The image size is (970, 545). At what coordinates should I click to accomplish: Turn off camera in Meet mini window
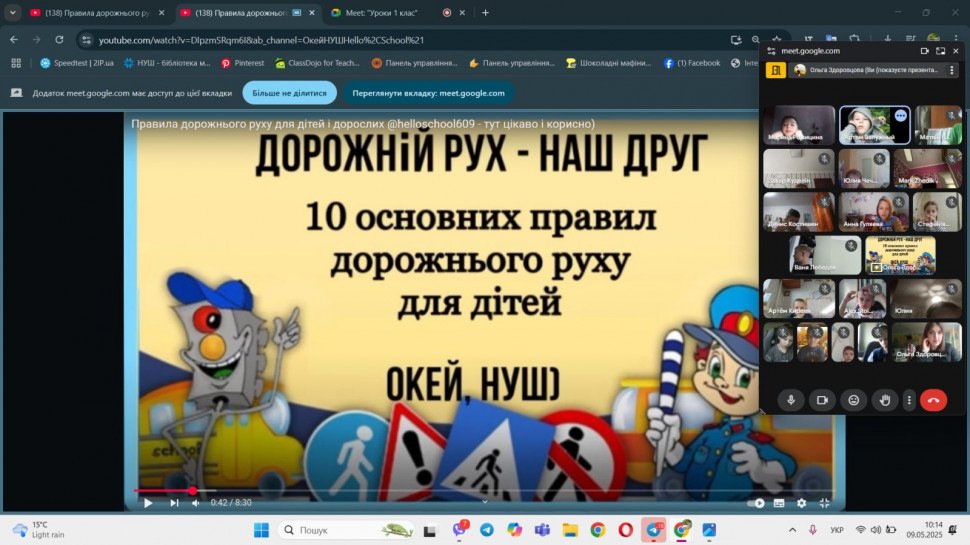822,400
